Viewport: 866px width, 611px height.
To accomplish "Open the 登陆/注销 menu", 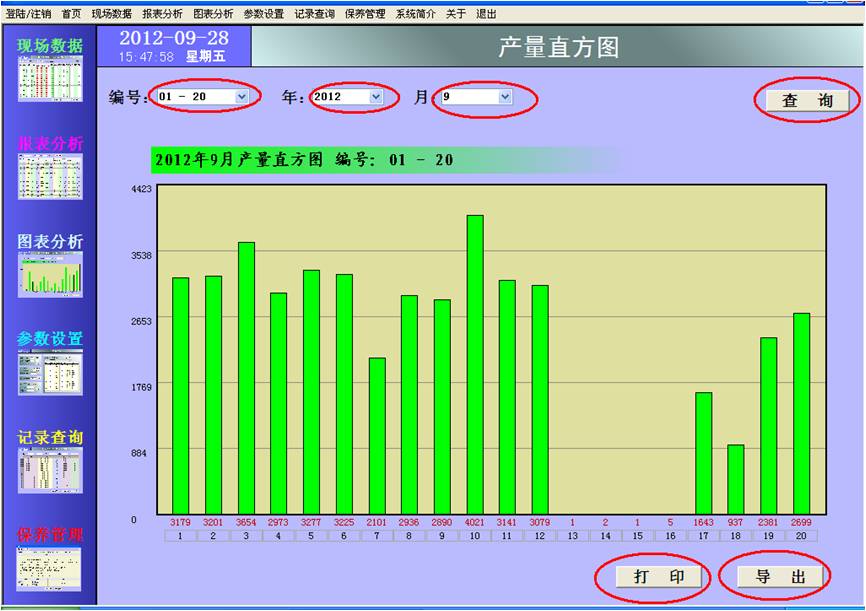I will coord(28,14).
